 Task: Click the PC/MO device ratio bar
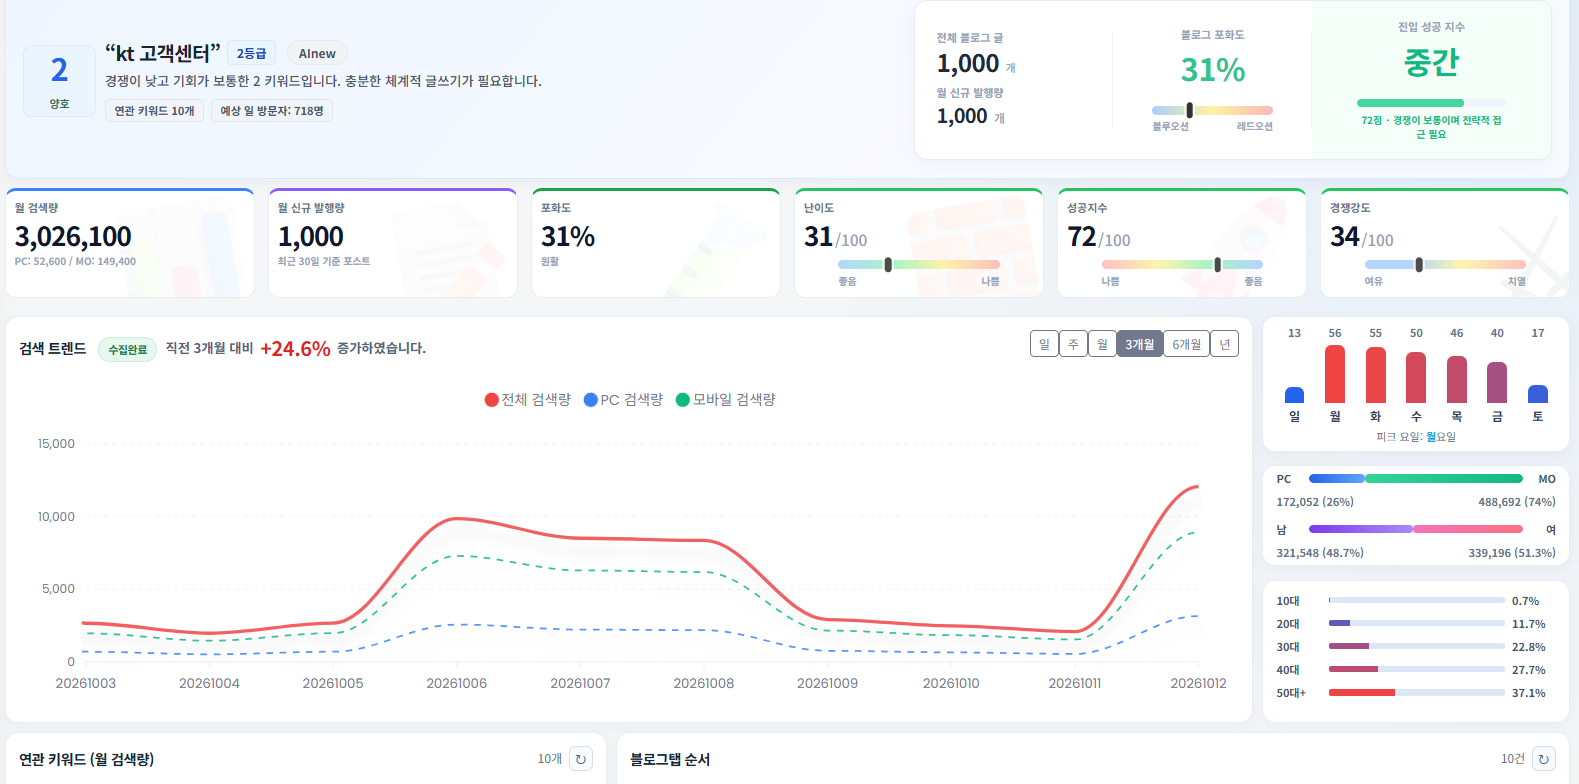[x=1416, y=479]
